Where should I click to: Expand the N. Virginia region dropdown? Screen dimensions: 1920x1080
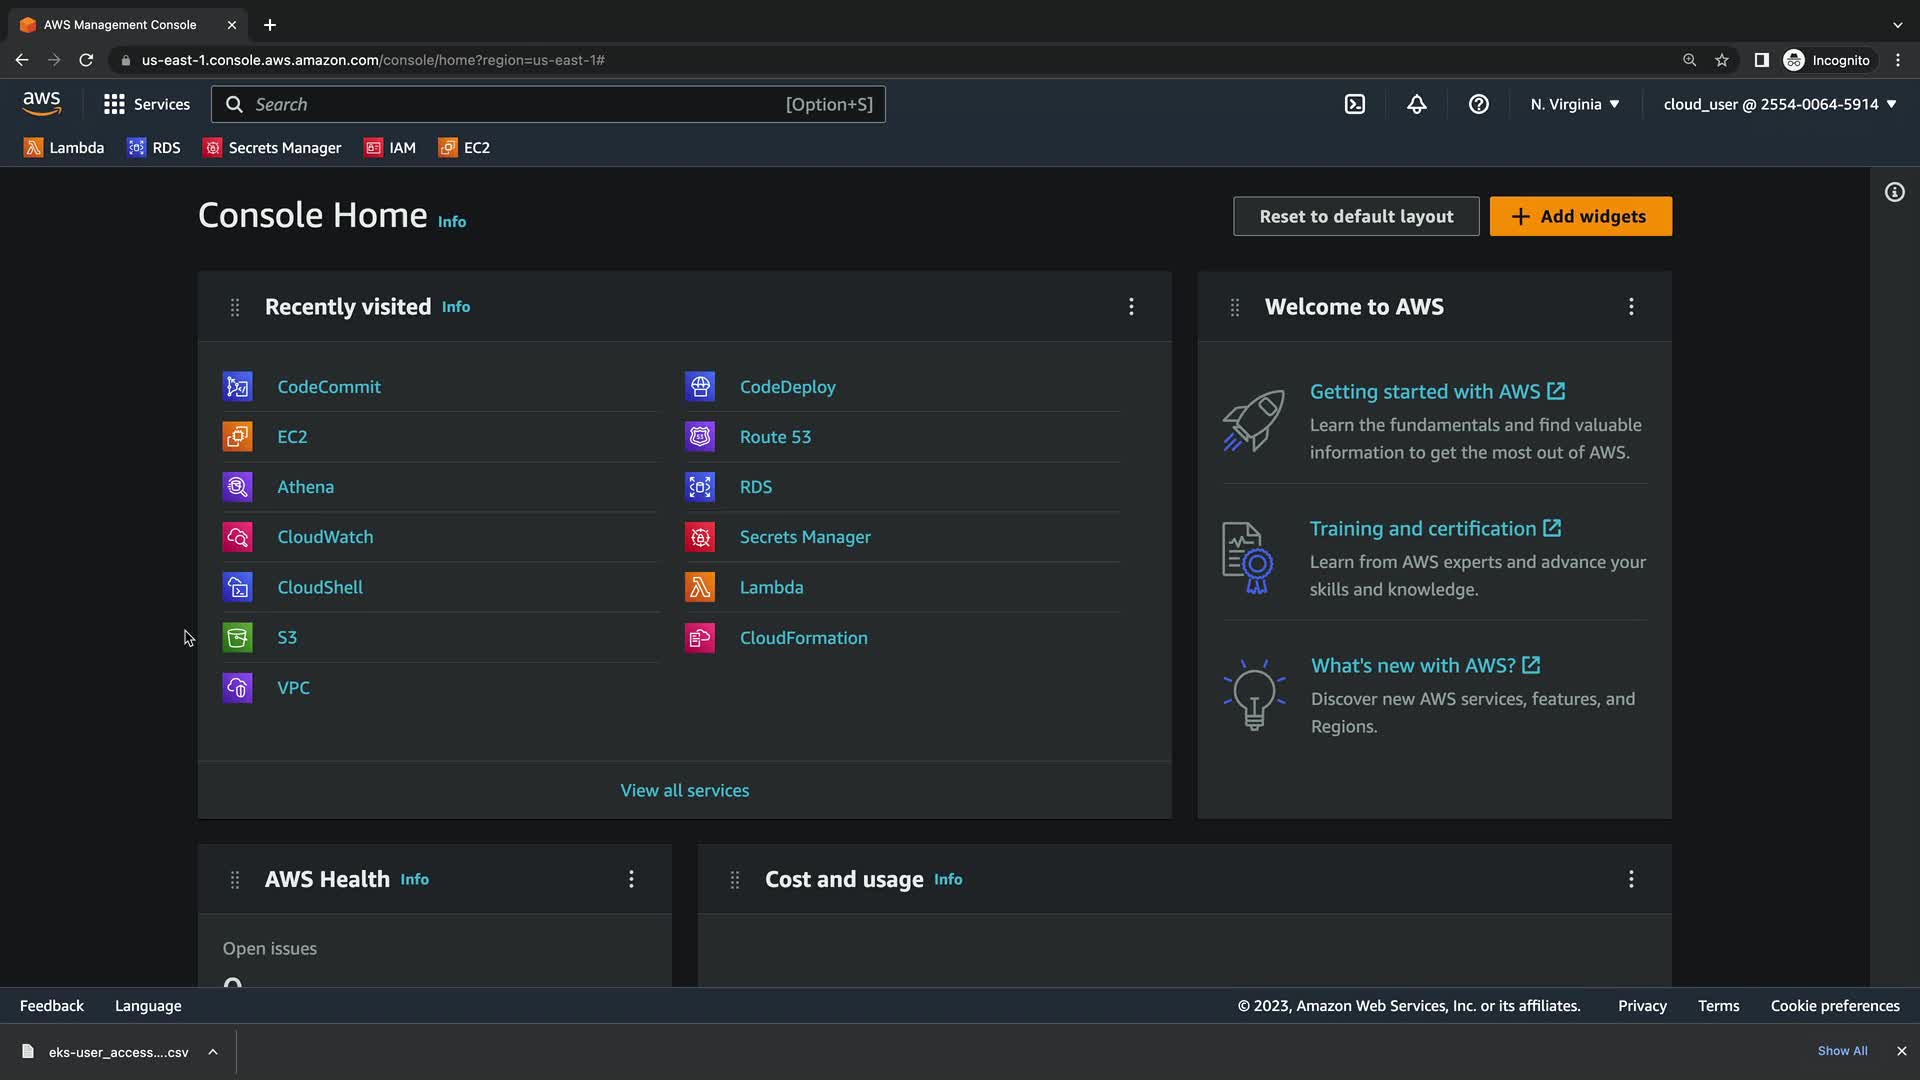click(1574, 104)
